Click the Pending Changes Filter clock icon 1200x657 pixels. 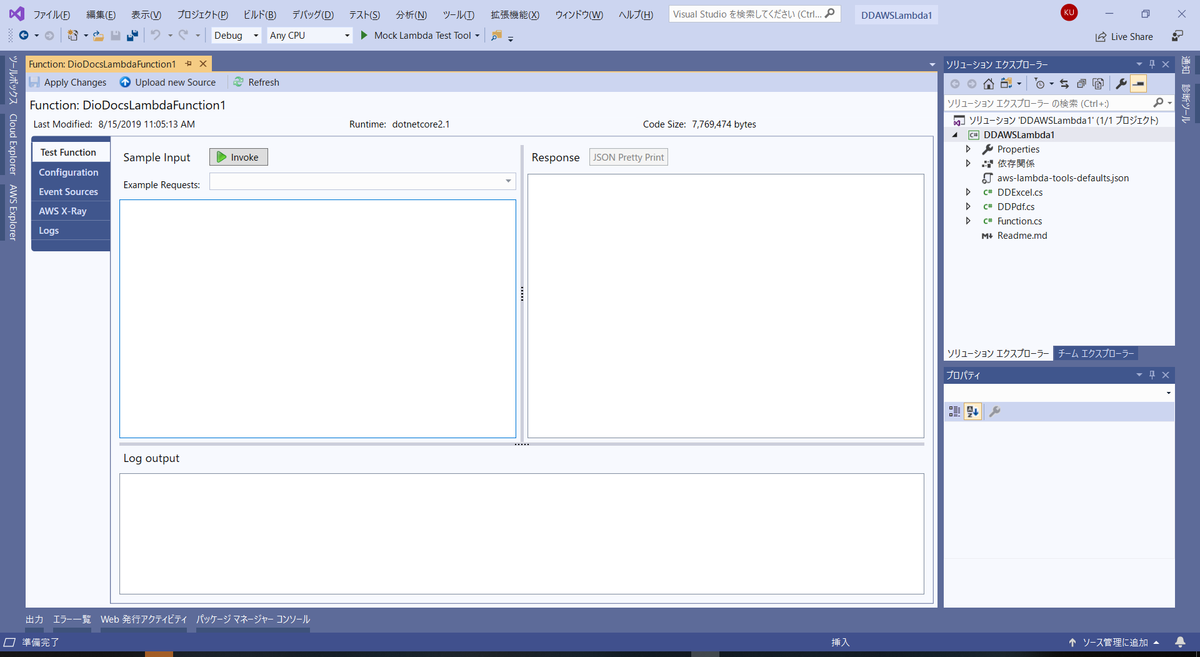1042,84
